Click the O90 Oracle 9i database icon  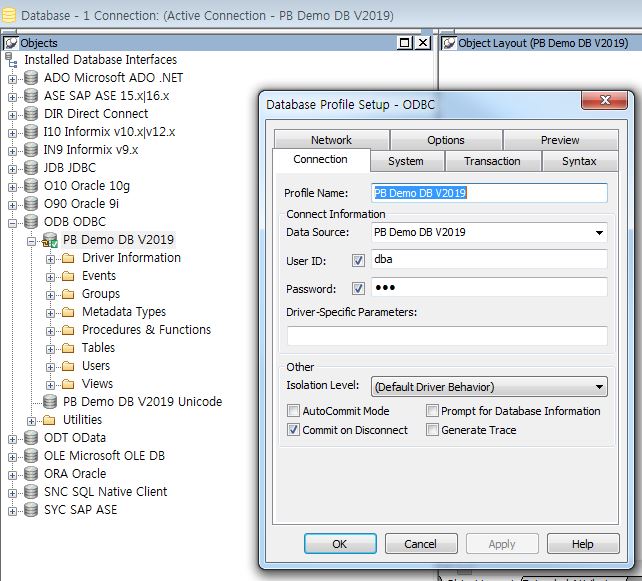click(31, 203)
